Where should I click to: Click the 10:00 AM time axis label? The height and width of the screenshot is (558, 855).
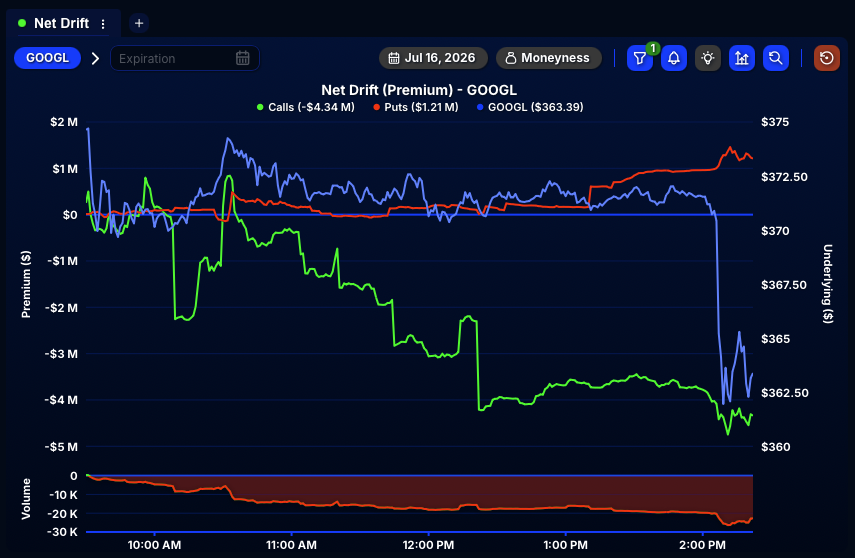pyautogui.click(x=154, y=545)
